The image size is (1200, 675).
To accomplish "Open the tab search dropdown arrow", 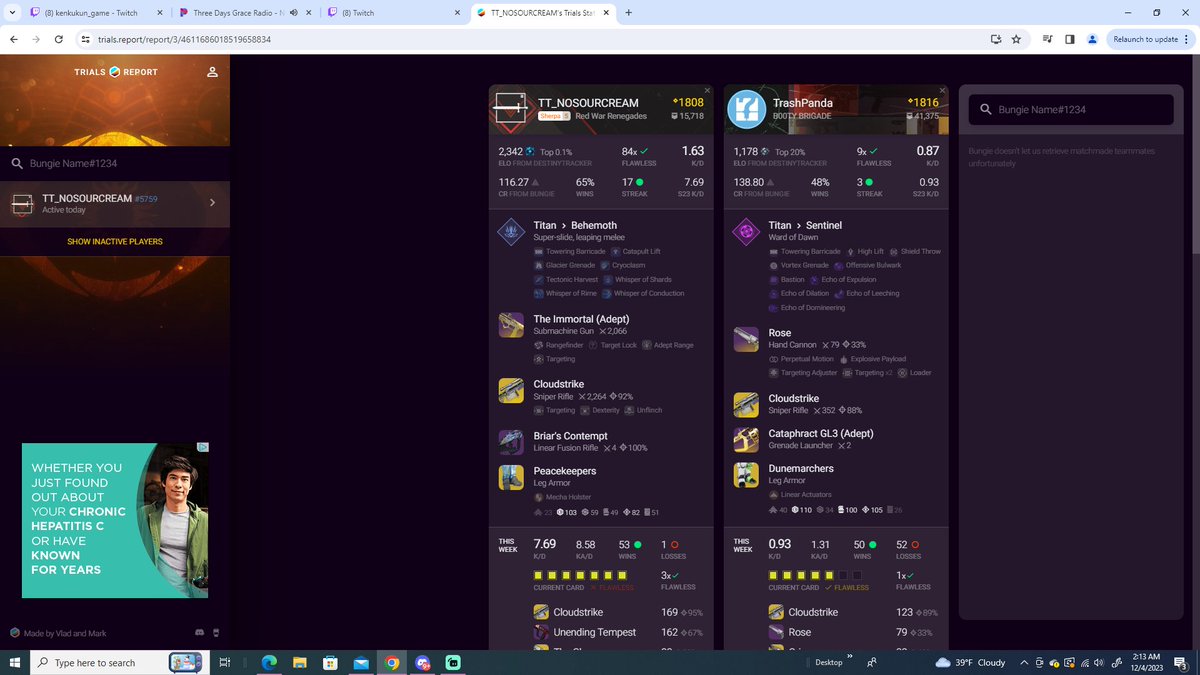I will pos(10,13).
